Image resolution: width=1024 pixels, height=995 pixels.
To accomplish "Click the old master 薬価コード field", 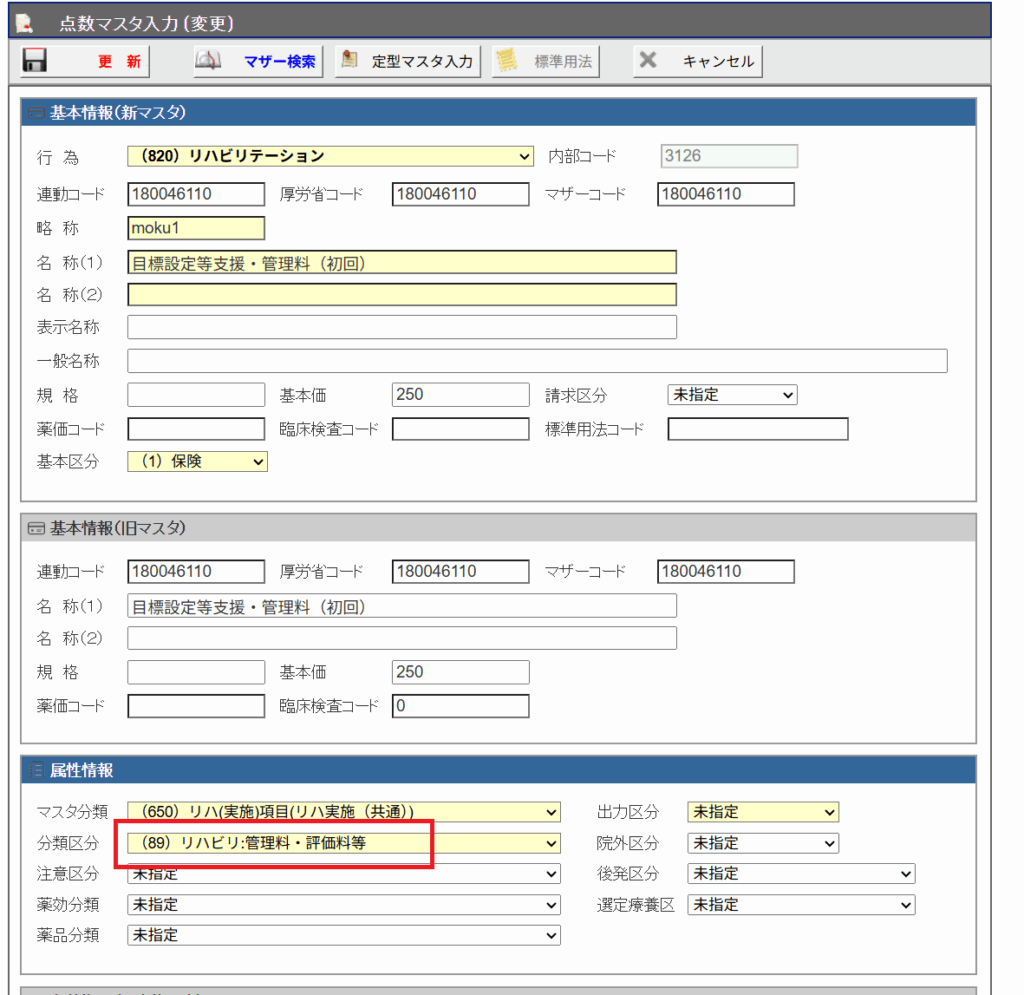I will click(x=196, y=706).
